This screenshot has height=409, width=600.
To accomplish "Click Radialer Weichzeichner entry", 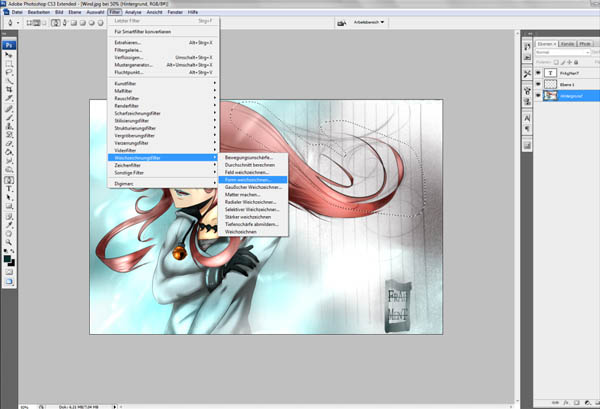I will 253,202.
